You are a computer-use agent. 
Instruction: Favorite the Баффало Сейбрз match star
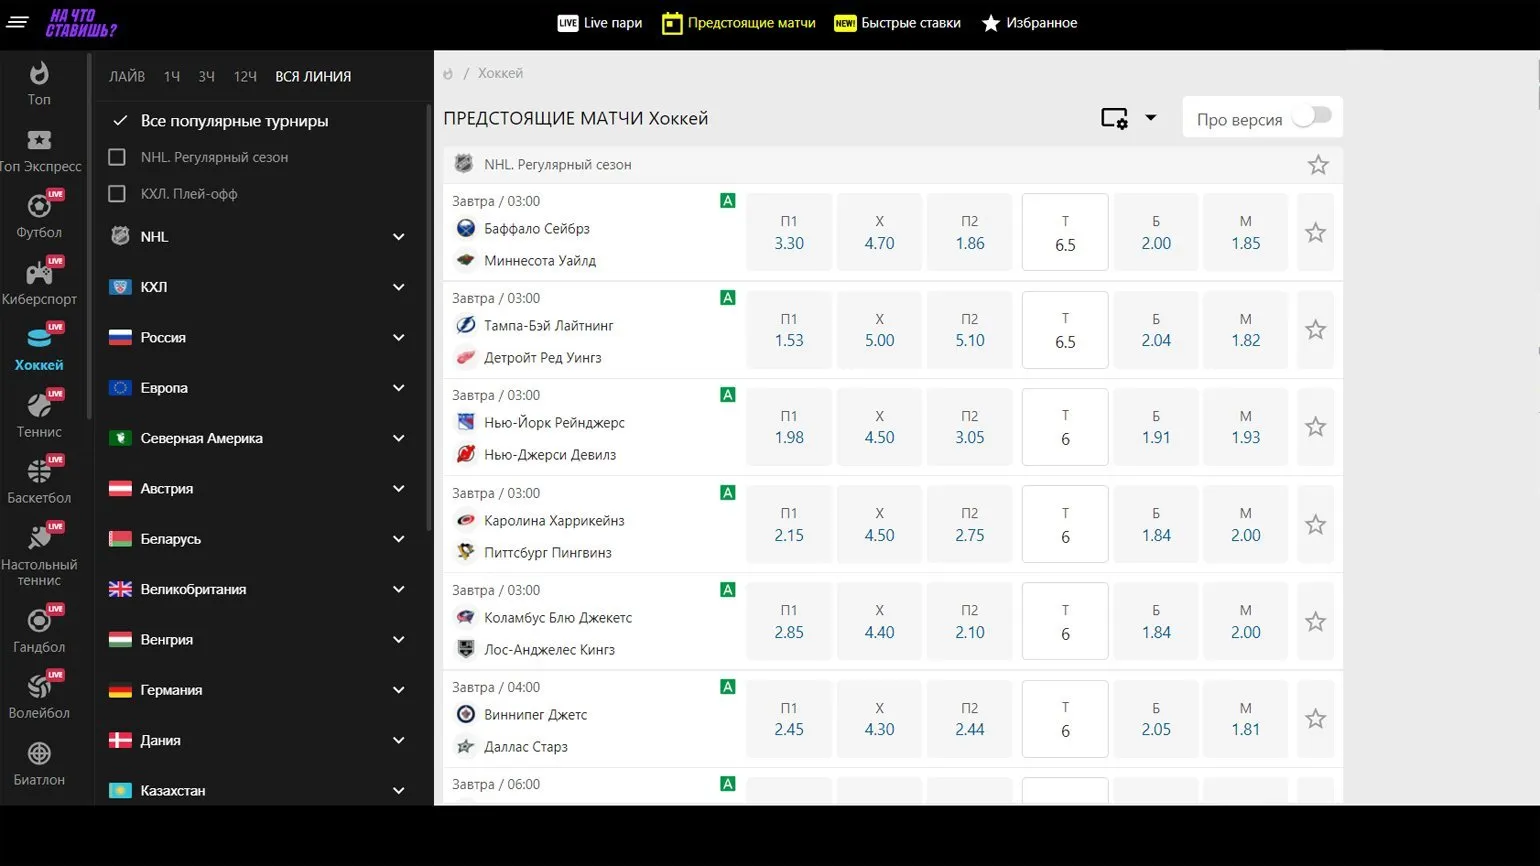(x=1315, y=233)
